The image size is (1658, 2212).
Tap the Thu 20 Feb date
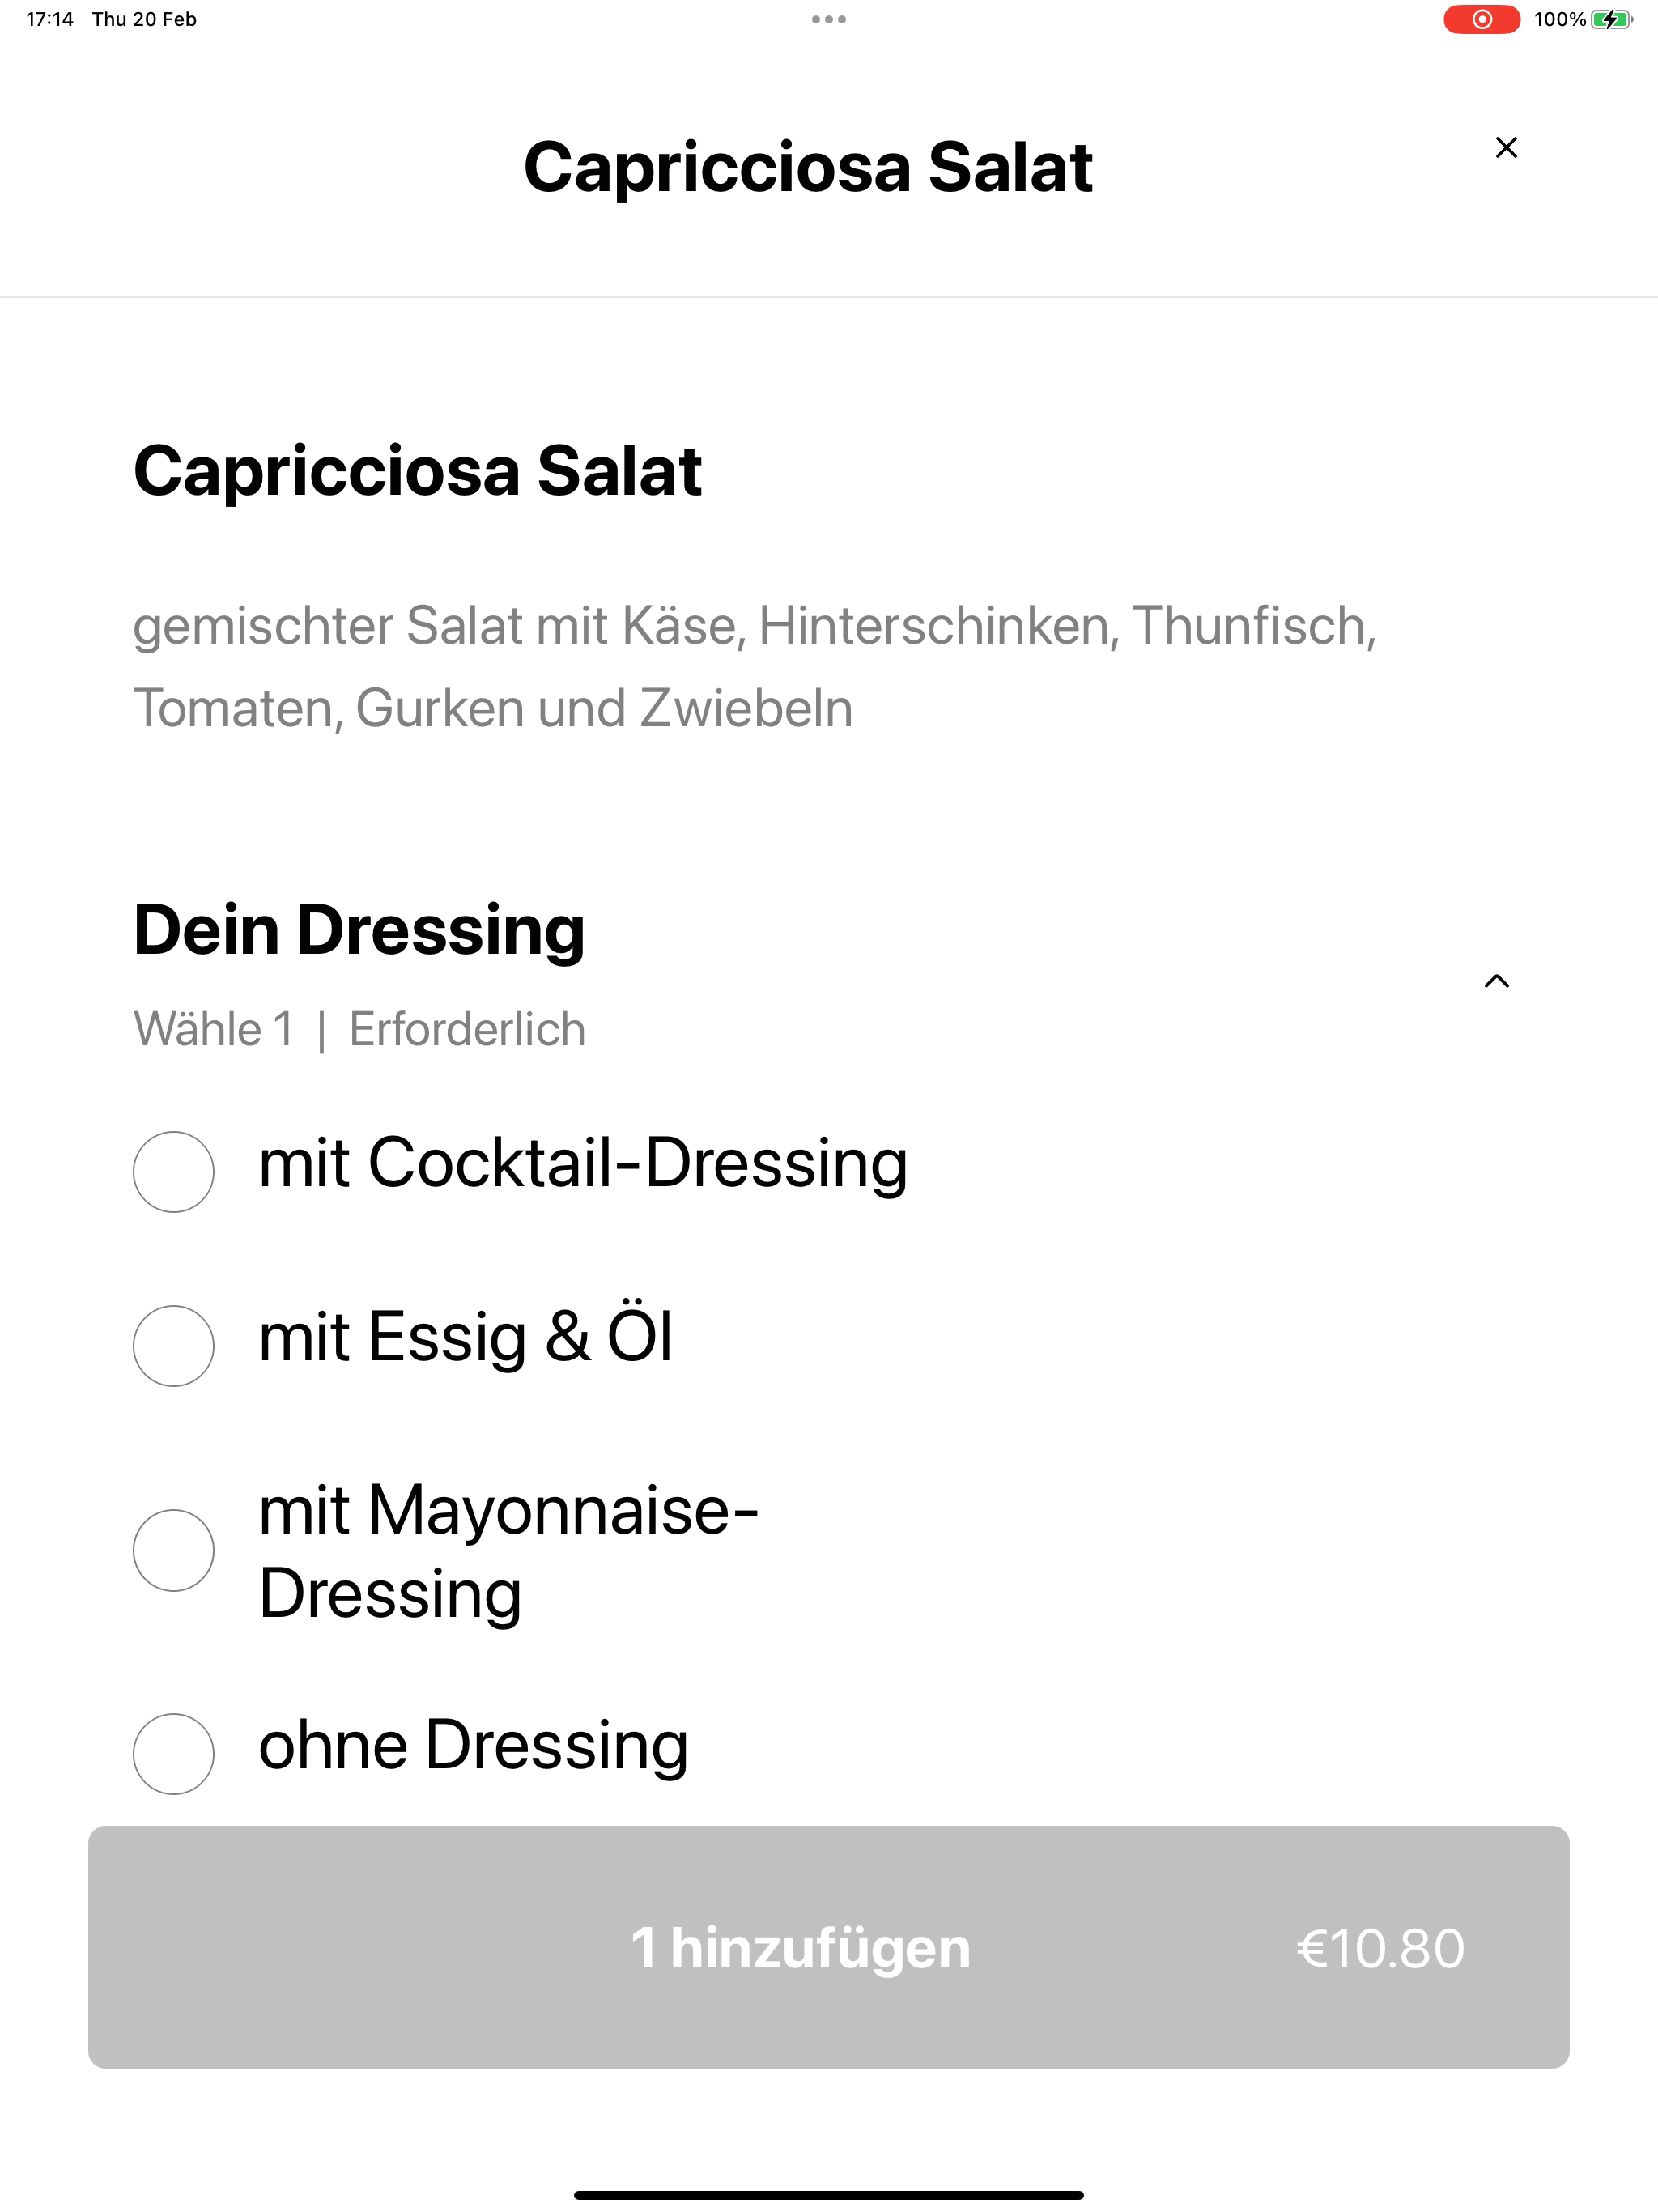point(144,19)
